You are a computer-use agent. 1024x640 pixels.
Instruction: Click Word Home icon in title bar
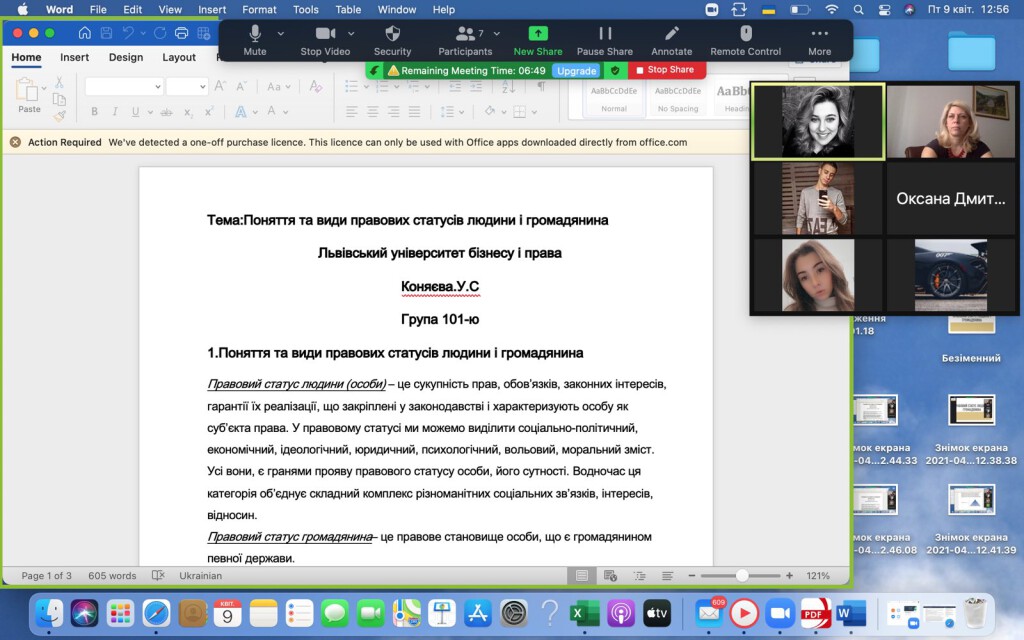pos(84,33)
